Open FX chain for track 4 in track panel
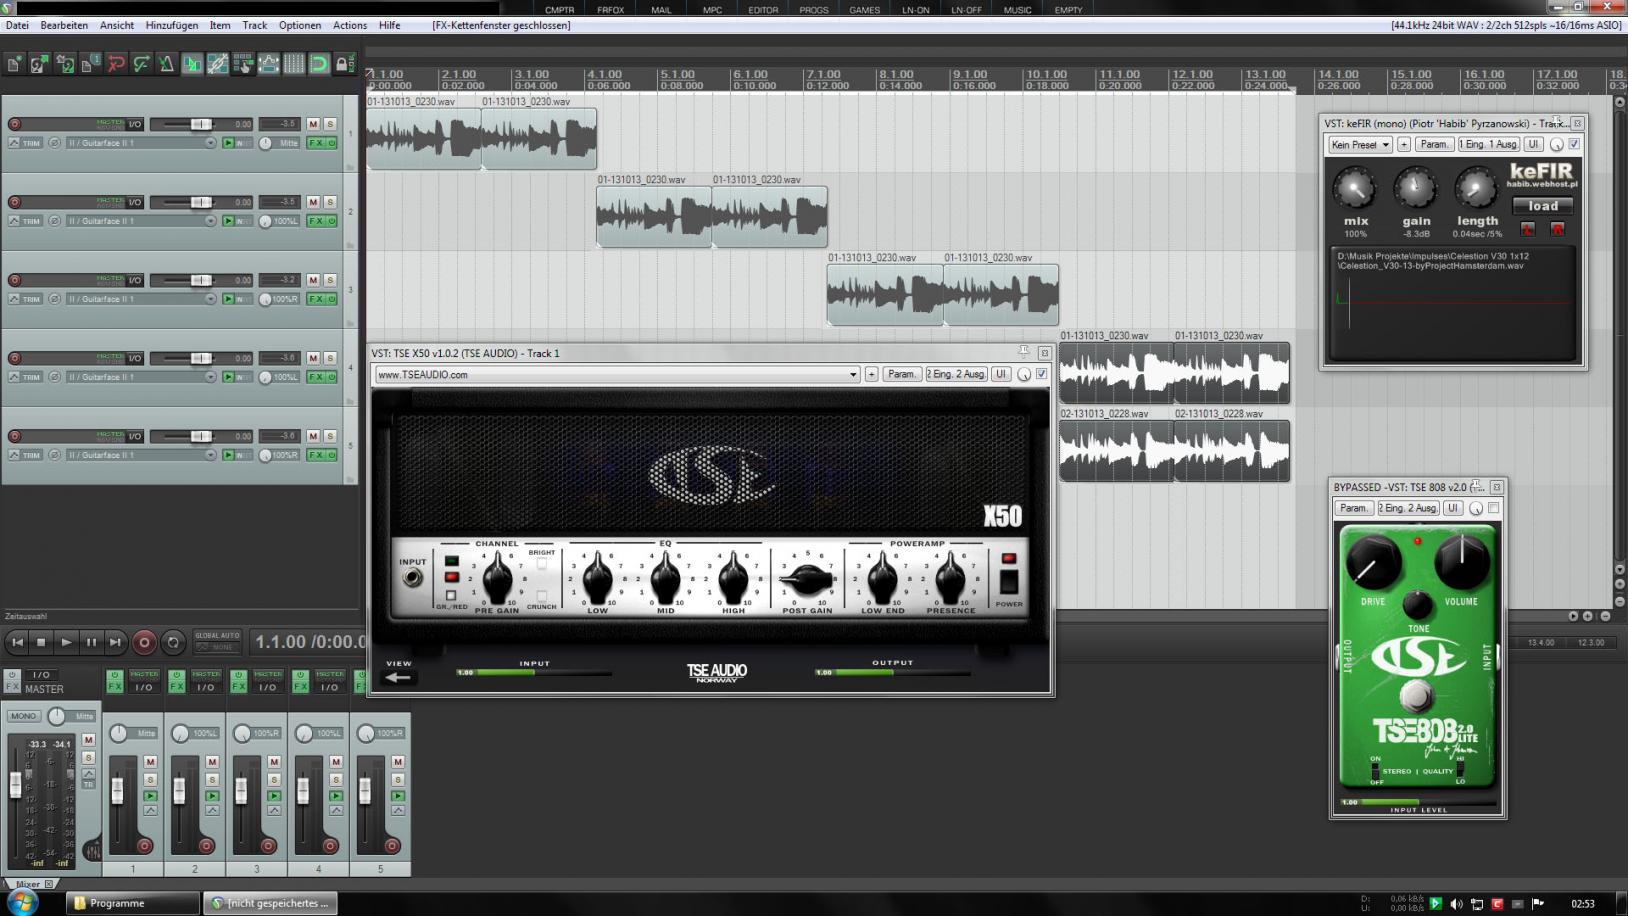1628x916 pixels. [316, 377]
